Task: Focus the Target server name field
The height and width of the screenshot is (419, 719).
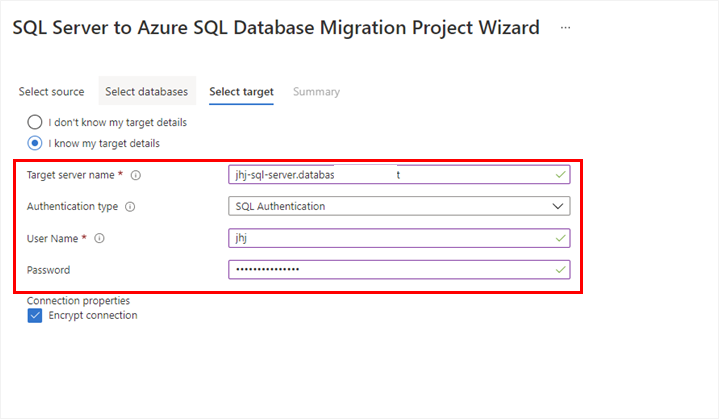Action: coord(399,175)
